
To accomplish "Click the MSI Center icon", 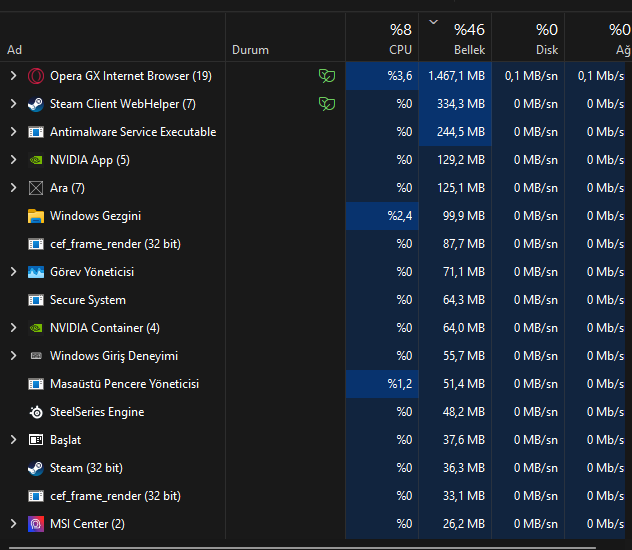I will (36, 524).
